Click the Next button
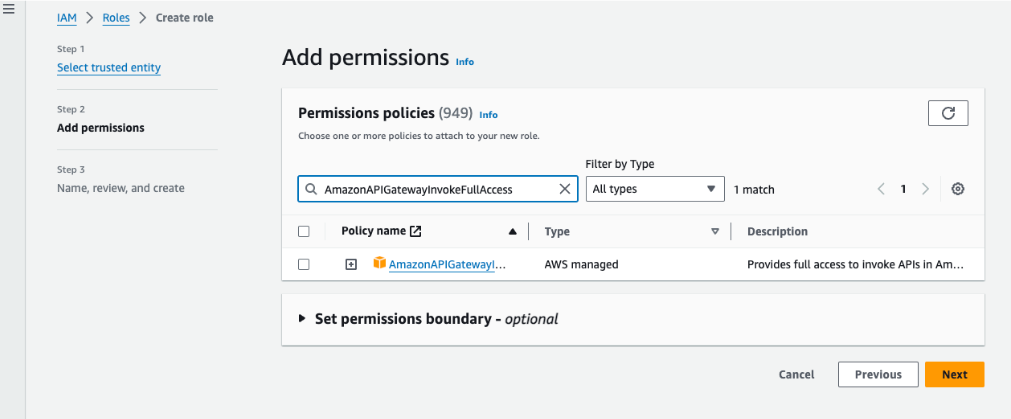 [x=954, y=374]
